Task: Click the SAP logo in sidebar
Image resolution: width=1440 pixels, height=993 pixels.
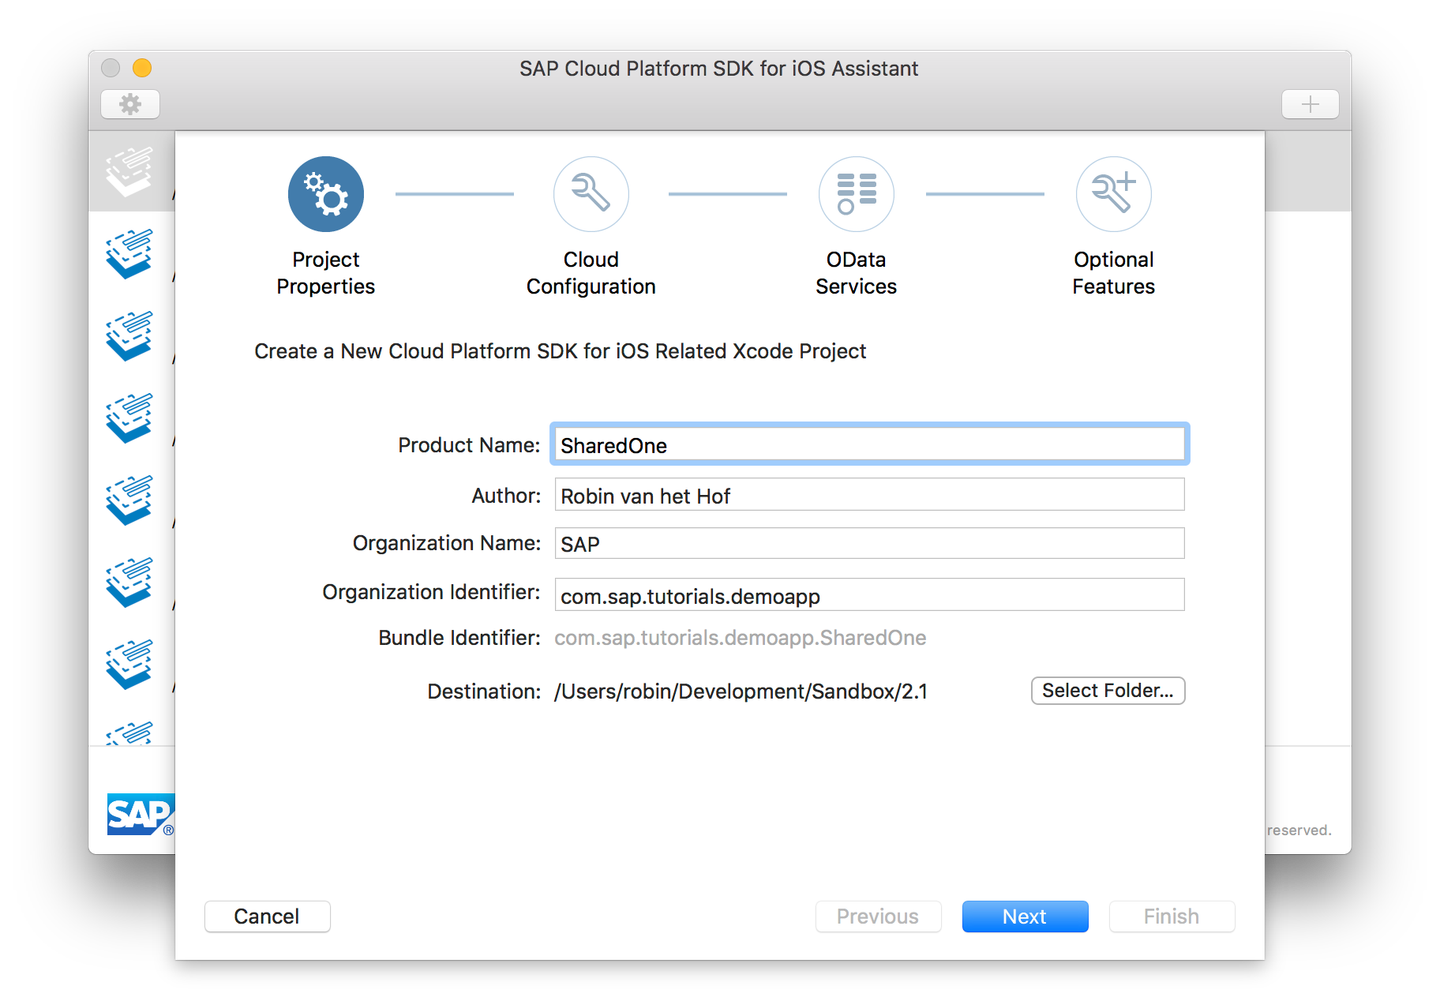Action: pyautogui.click(x=140, y=814)
